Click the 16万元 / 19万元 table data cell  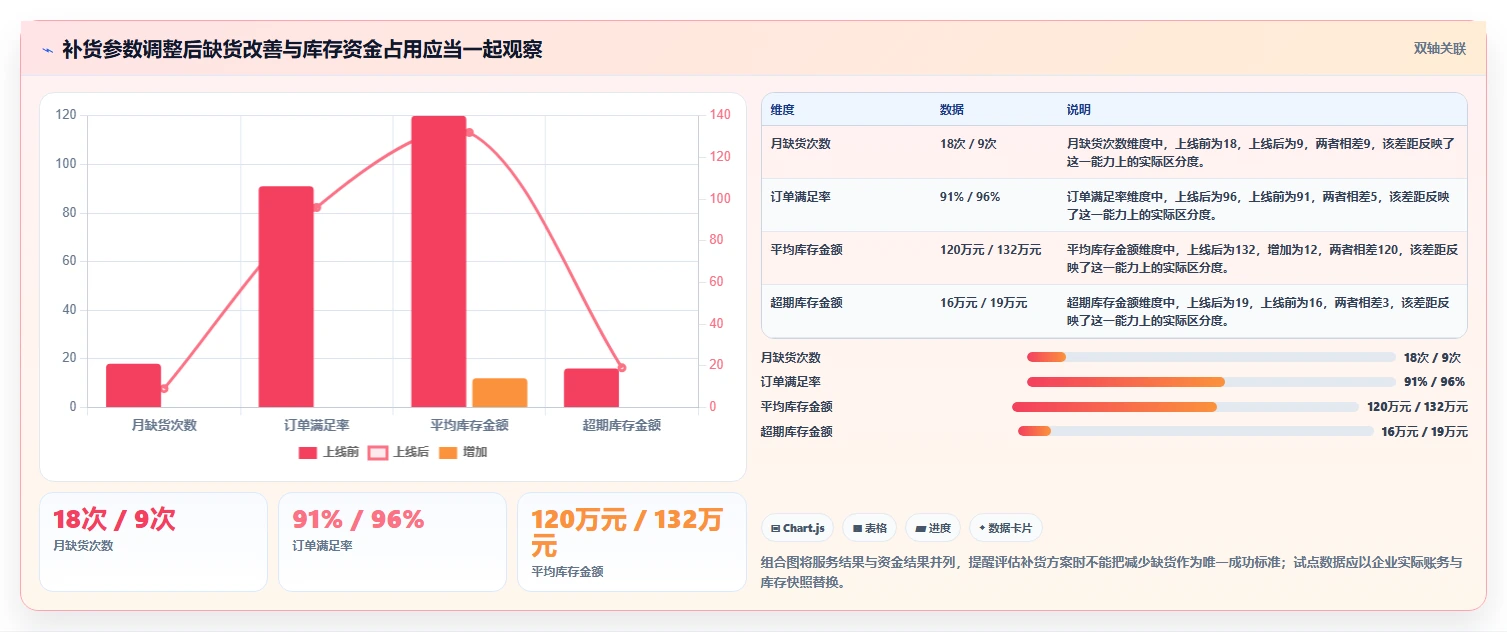995,311
